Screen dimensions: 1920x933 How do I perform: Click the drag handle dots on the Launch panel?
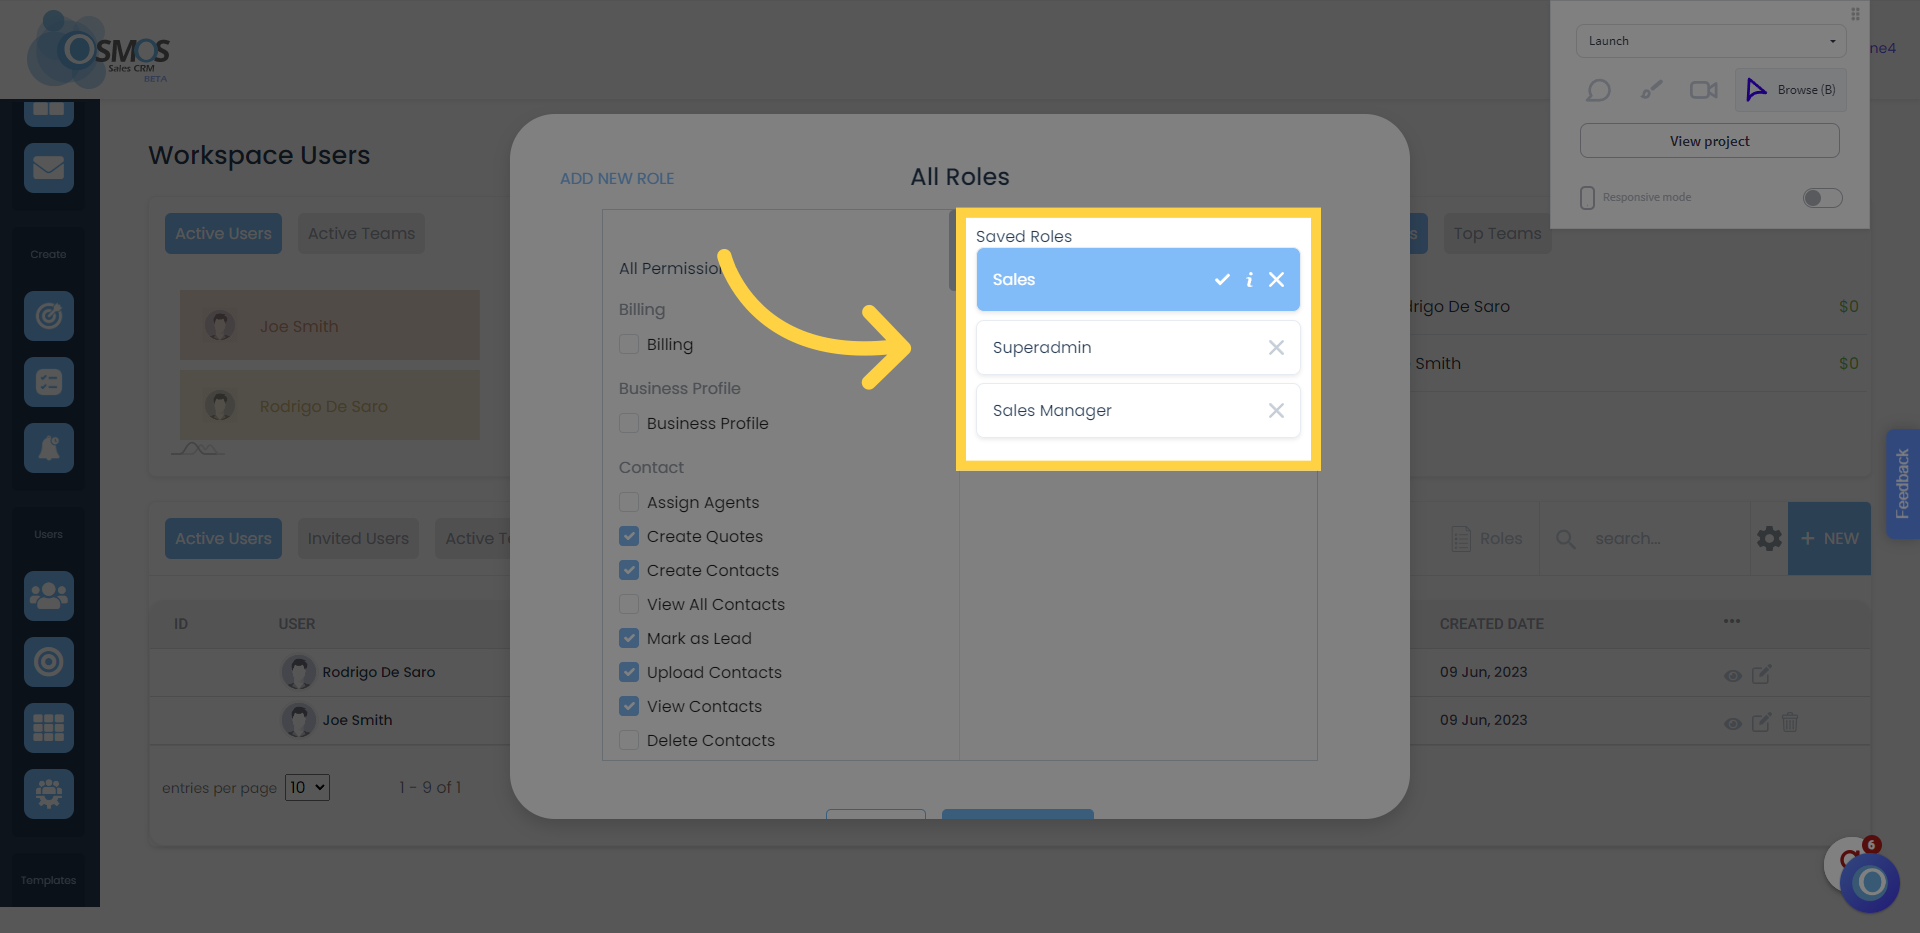click(1855, 14)
